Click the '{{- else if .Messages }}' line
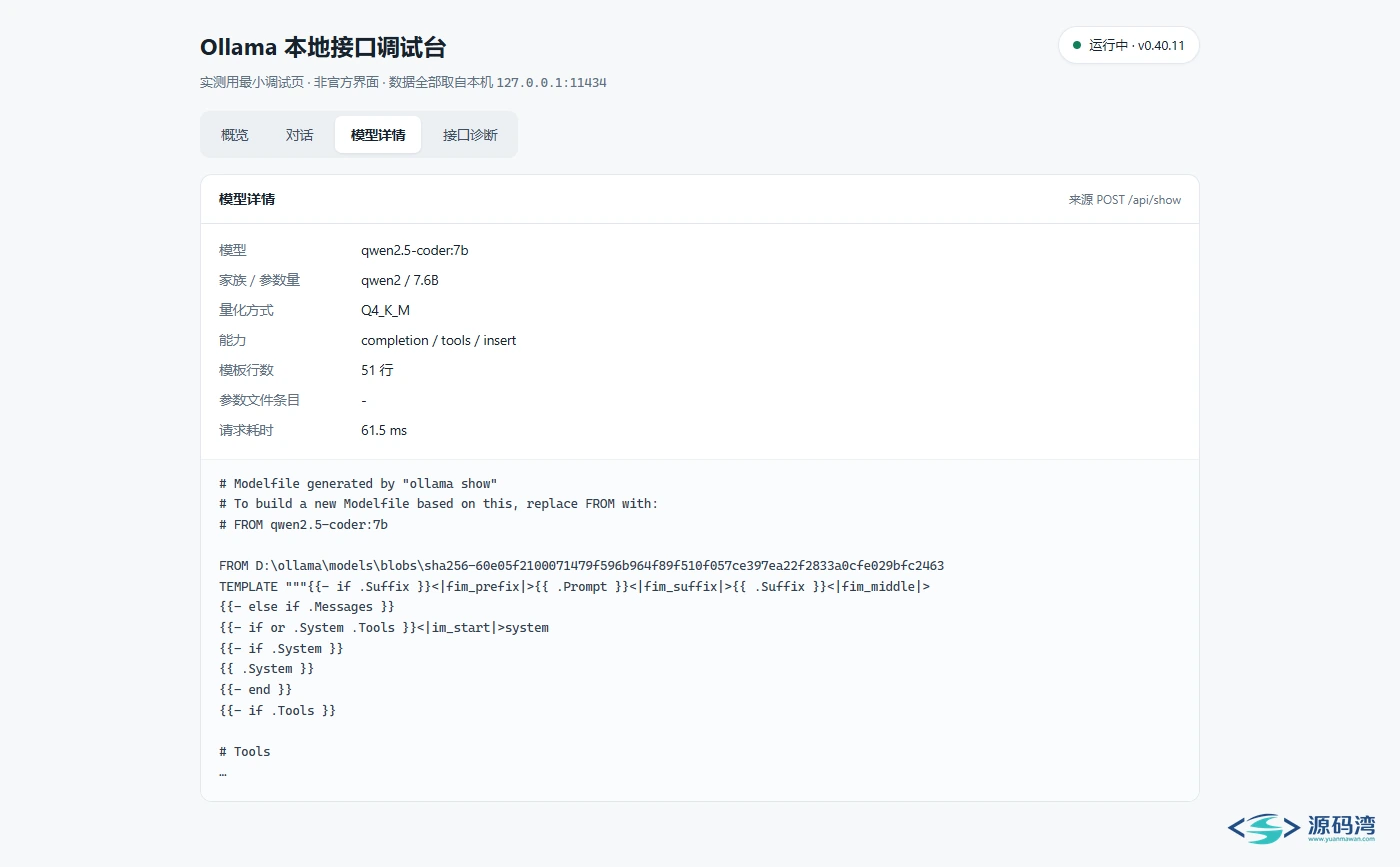Viewport: 1400px width, 867px height. pyautogui.click(x=307, y=607)
